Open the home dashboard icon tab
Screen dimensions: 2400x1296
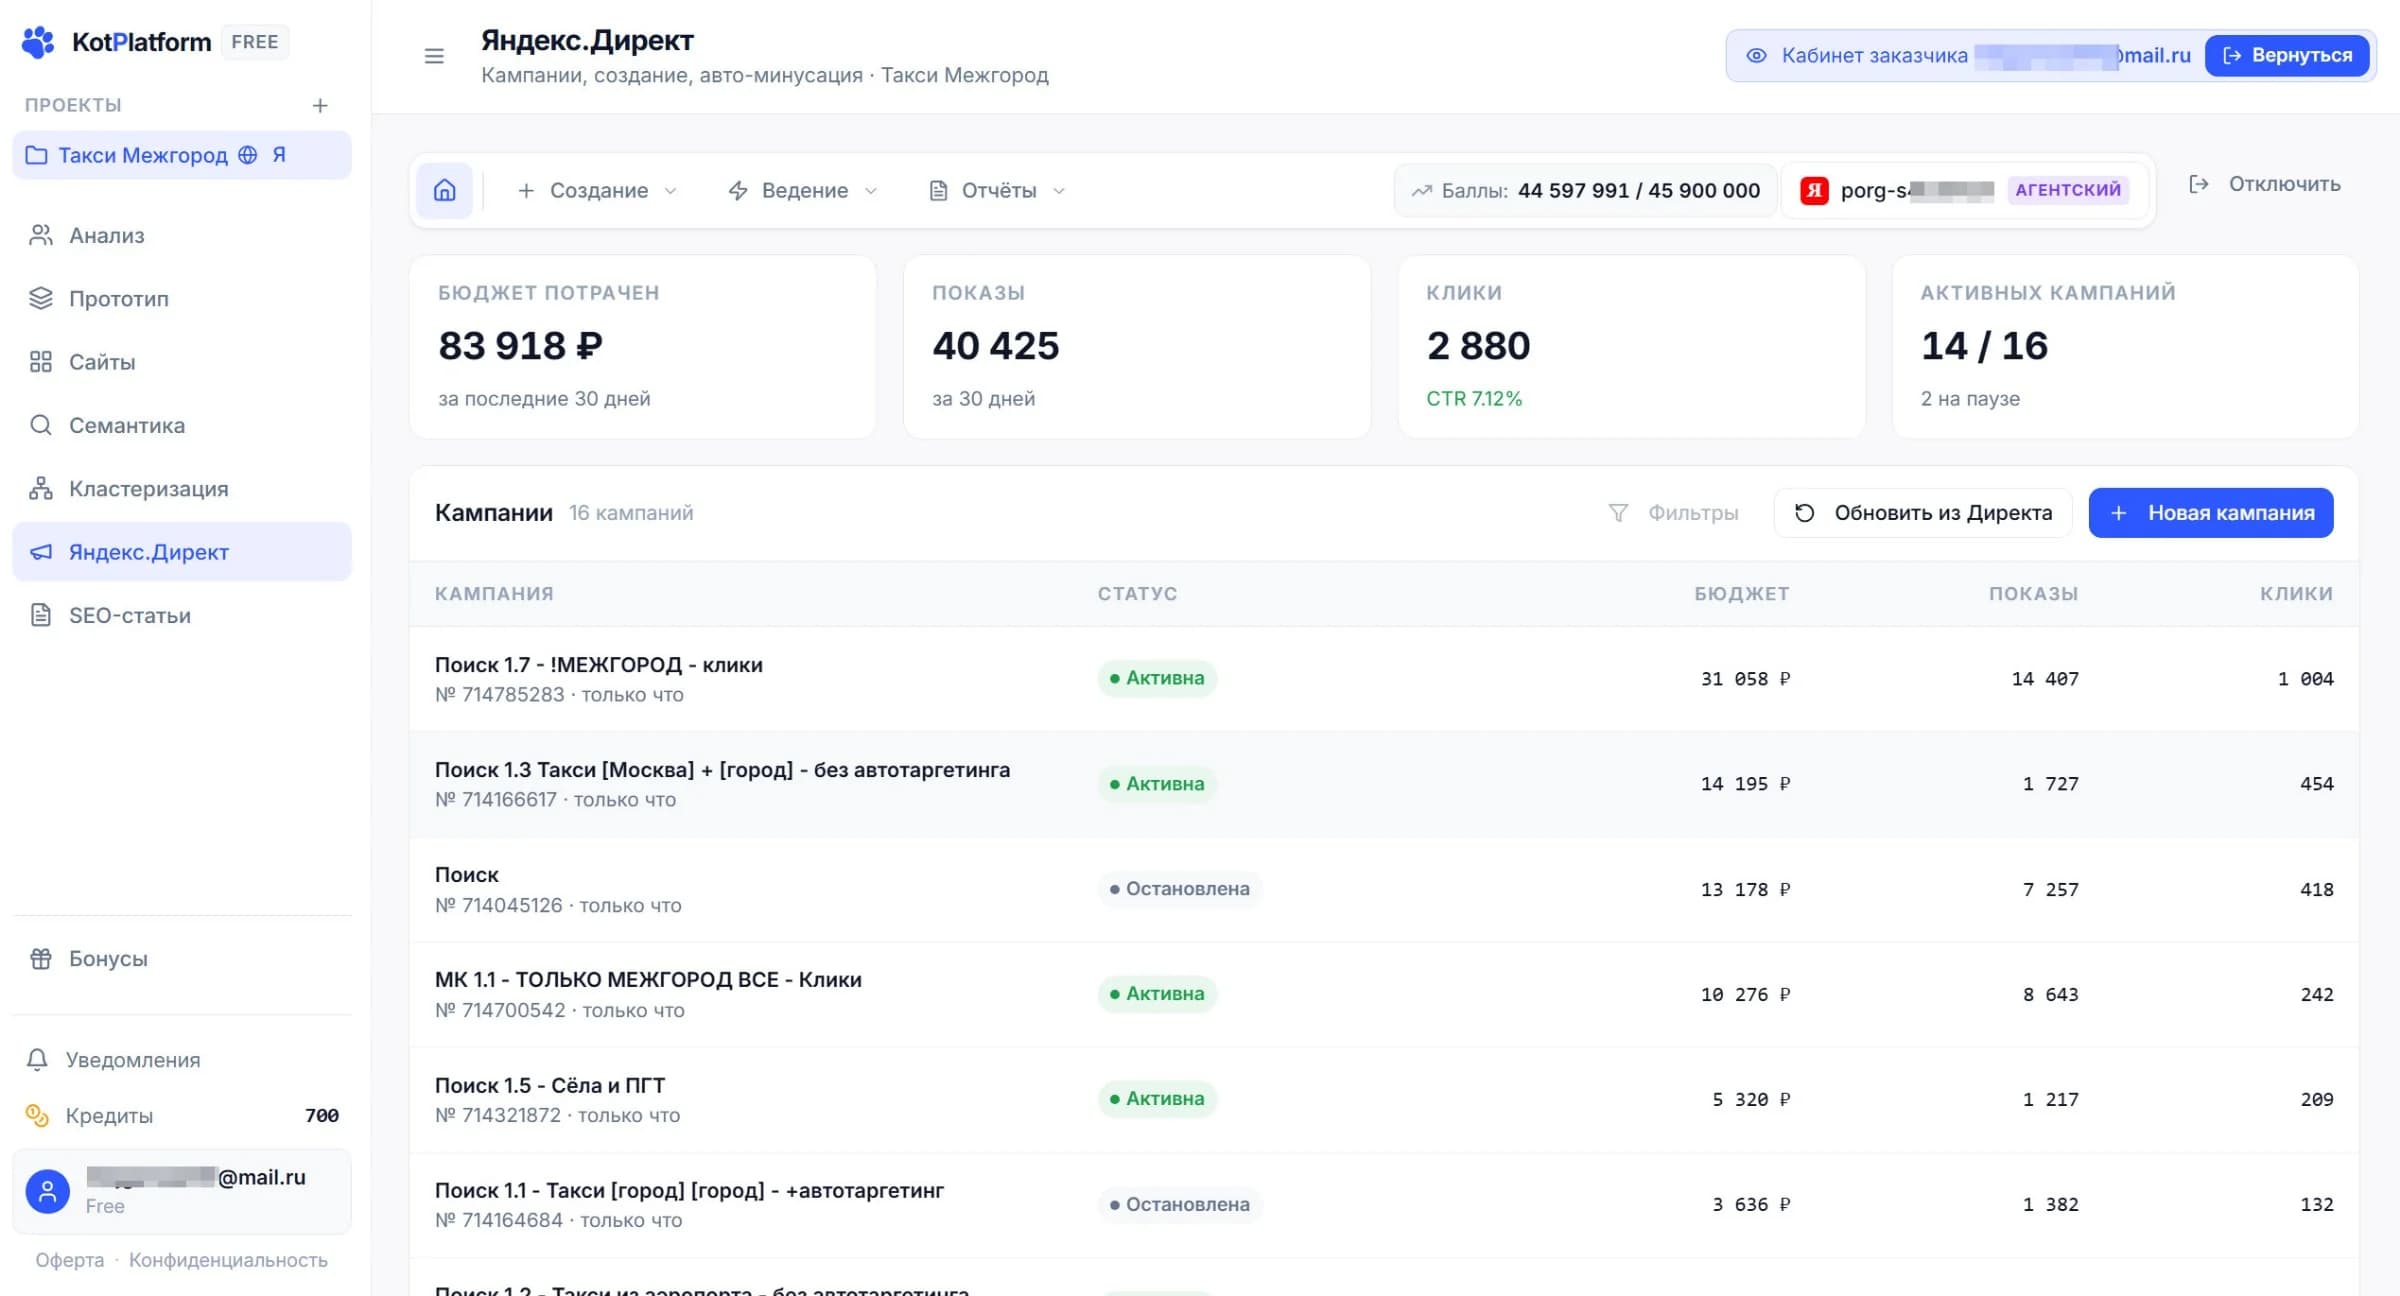(445, 190)
